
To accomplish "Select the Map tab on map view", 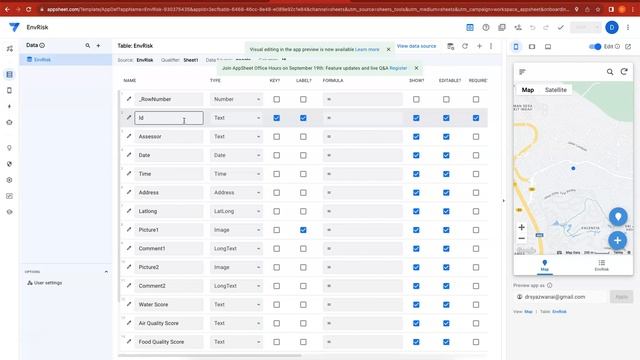I will point(528,90).
